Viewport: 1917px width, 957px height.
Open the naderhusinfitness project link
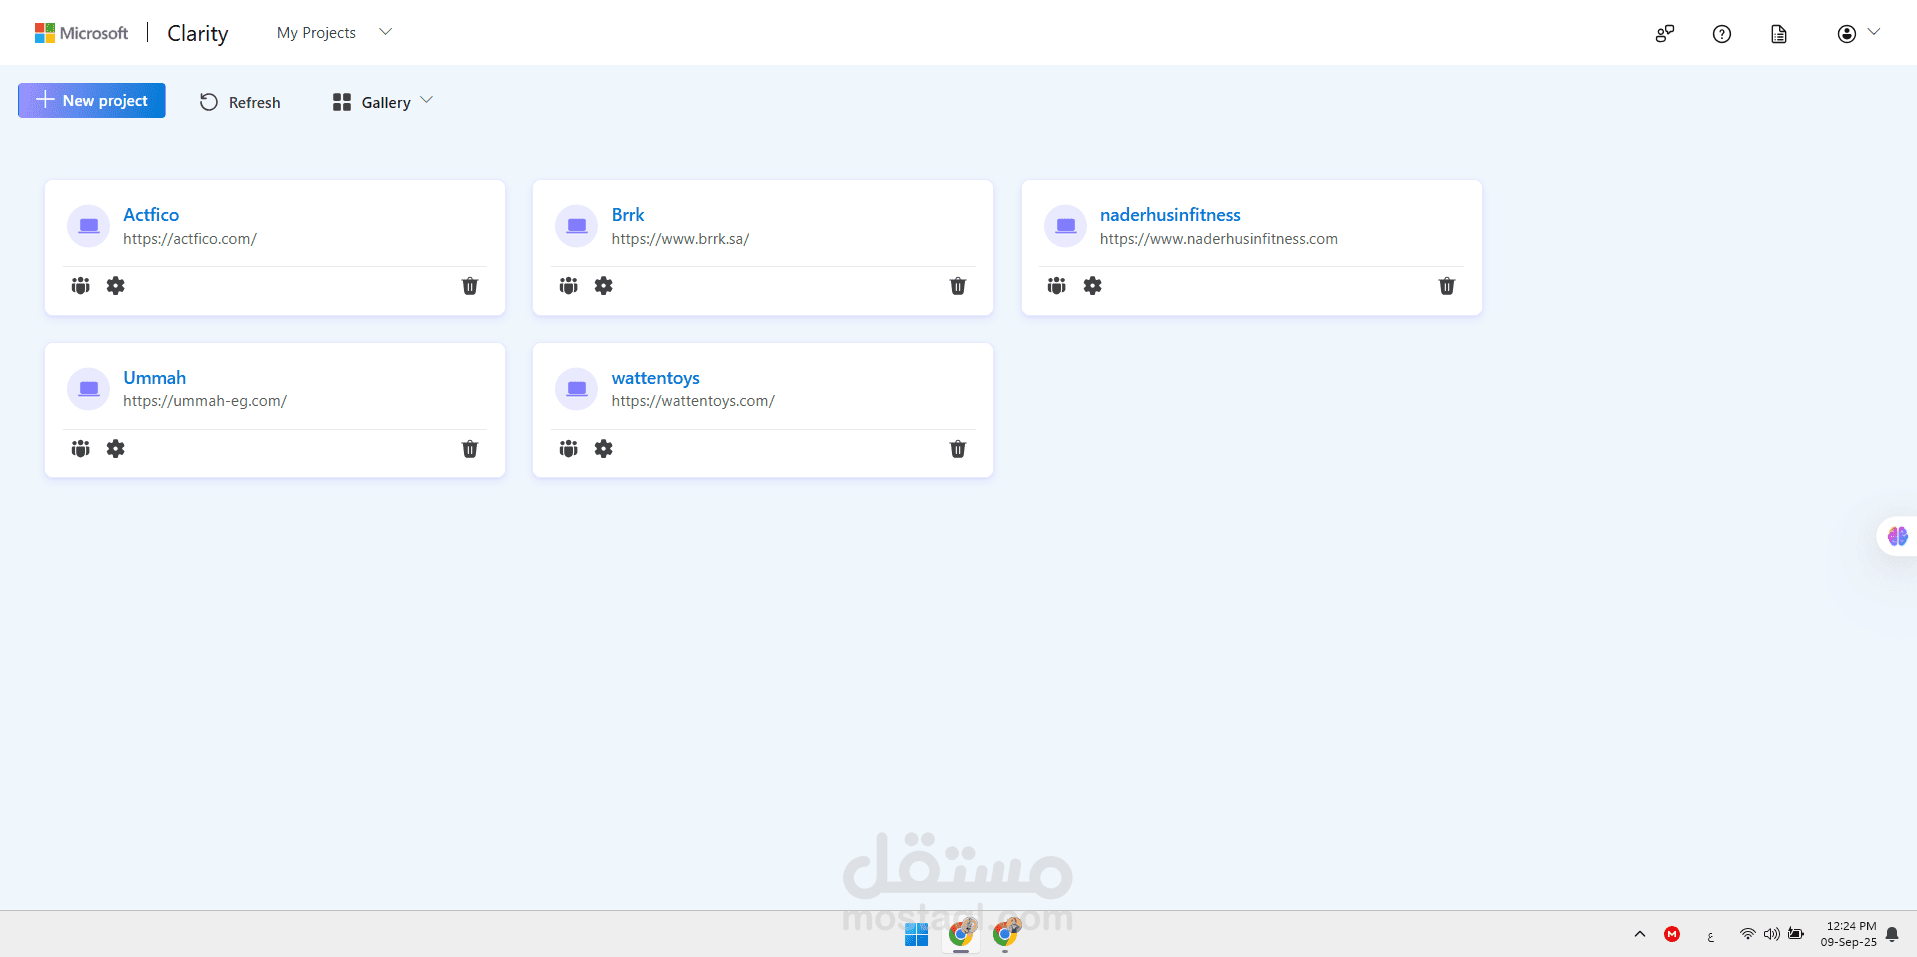tap(1170, 215)
